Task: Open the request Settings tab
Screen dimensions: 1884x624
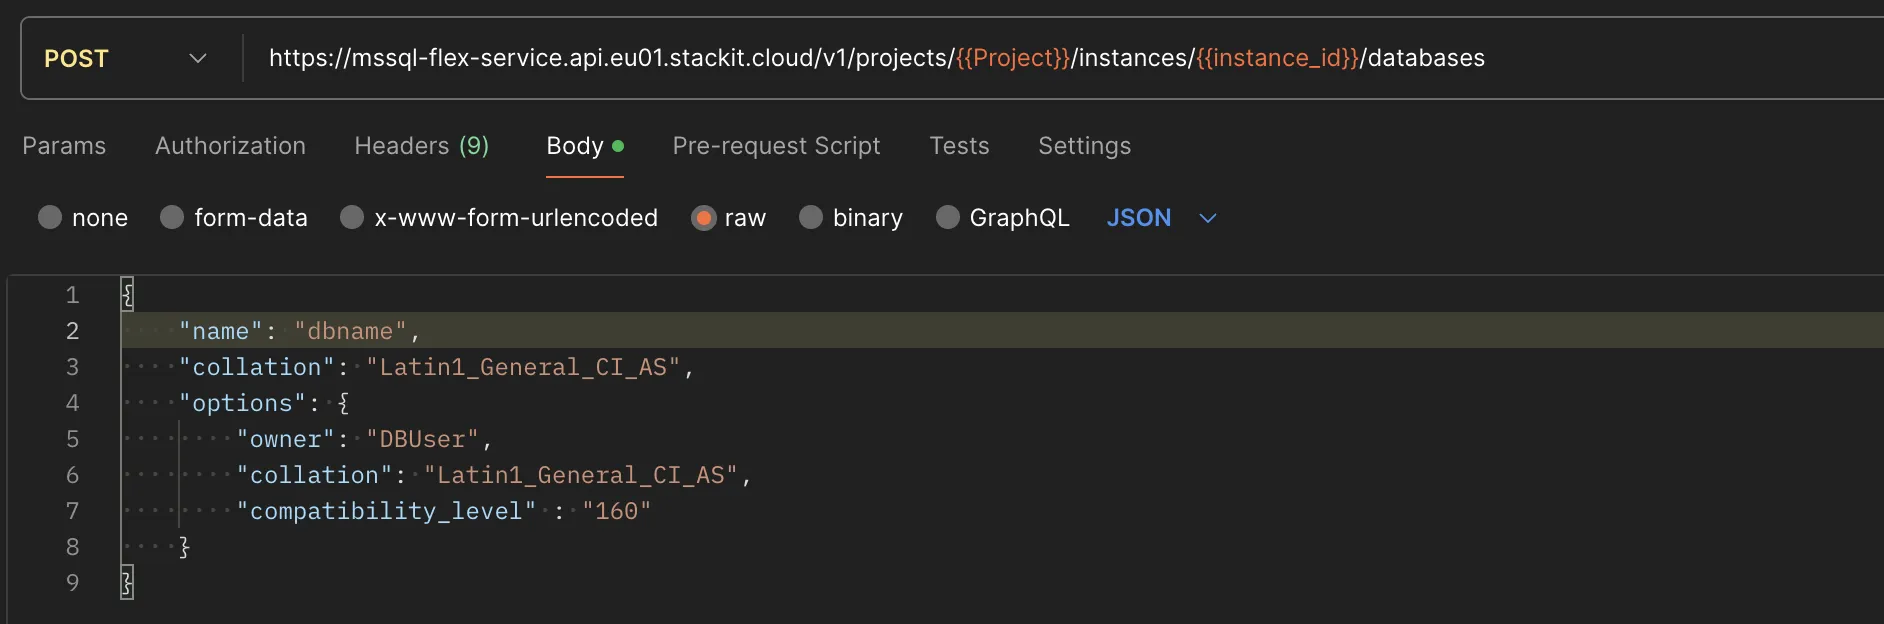Action: coord(1084,146)
